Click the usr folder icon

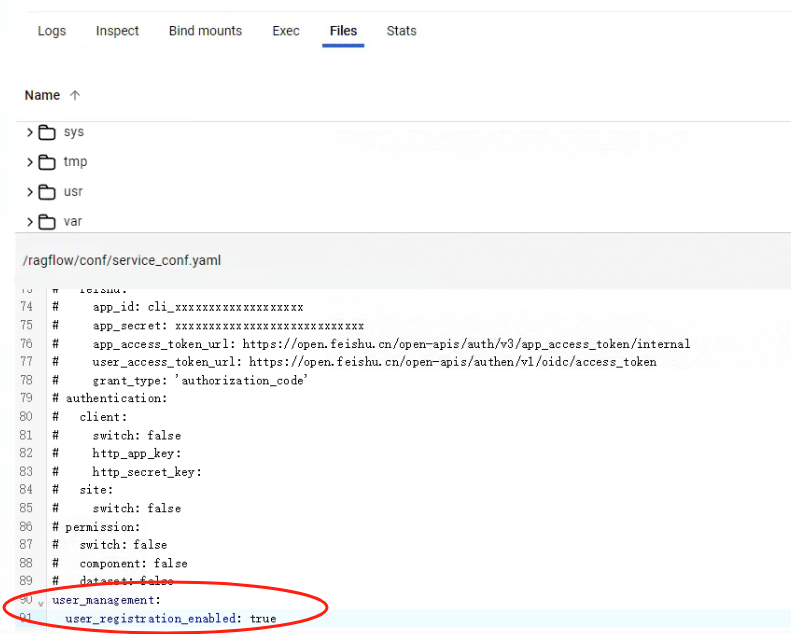tap(47, 192)
